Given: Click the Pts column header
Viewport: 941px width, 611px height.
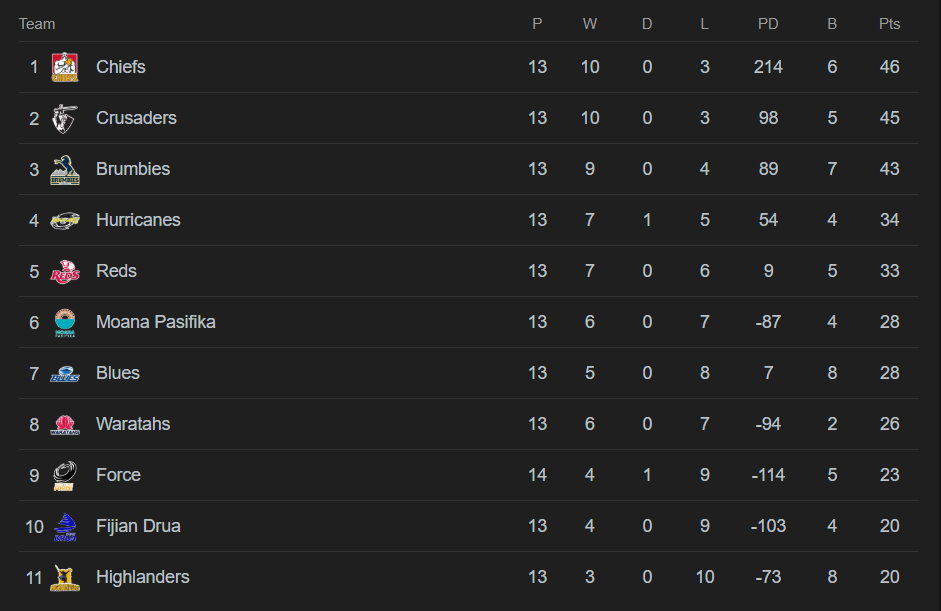Looking at the screenshot, I should [889, 24].
